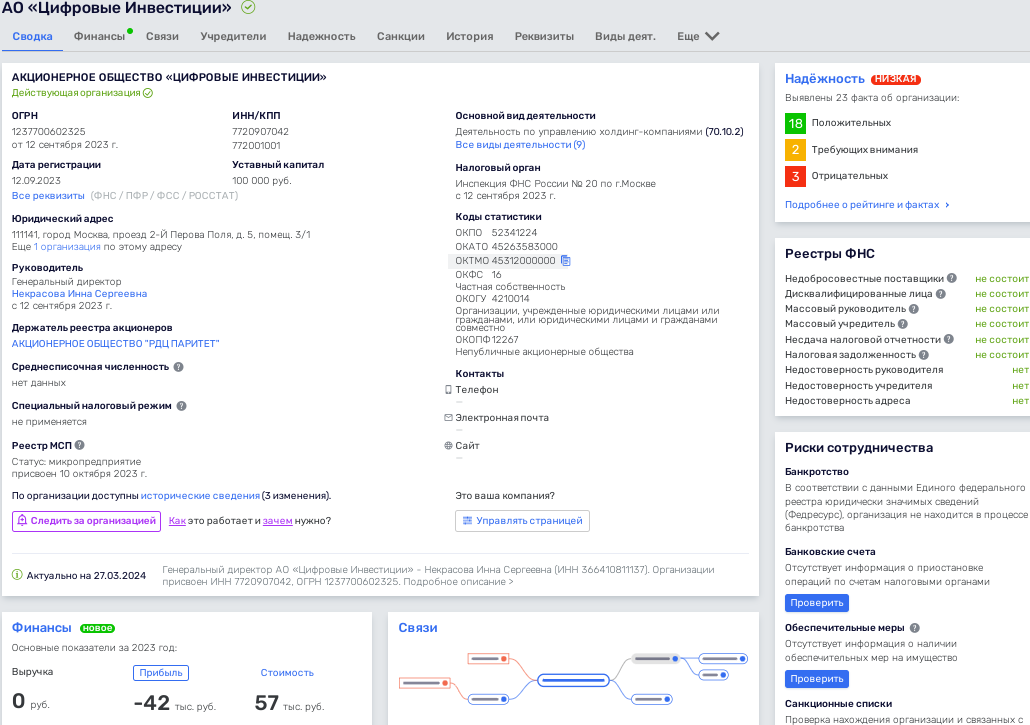Screen dimensions: 1030x725
Task: Expand the Еще dropdown menu
Action: coord(698,36)
